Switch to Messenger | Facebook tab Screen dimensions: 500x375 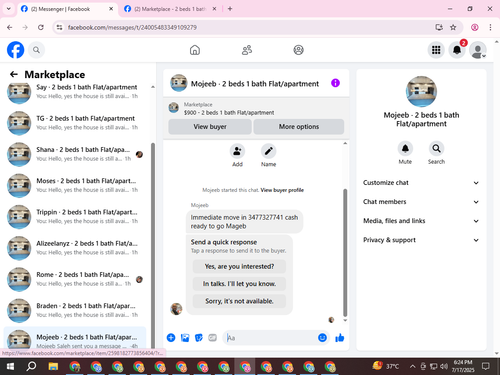pyautogui.click(x=67, y=9)
